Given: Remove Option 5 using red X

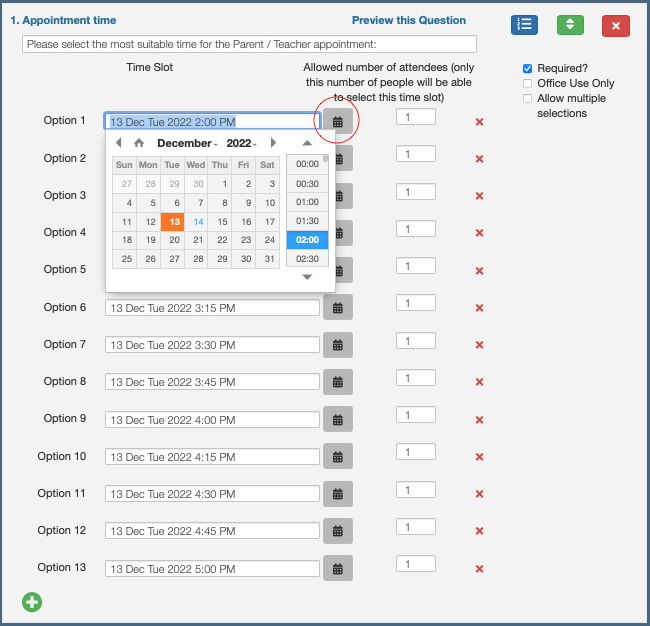Looking at the screenshot, I should point(479,270).
